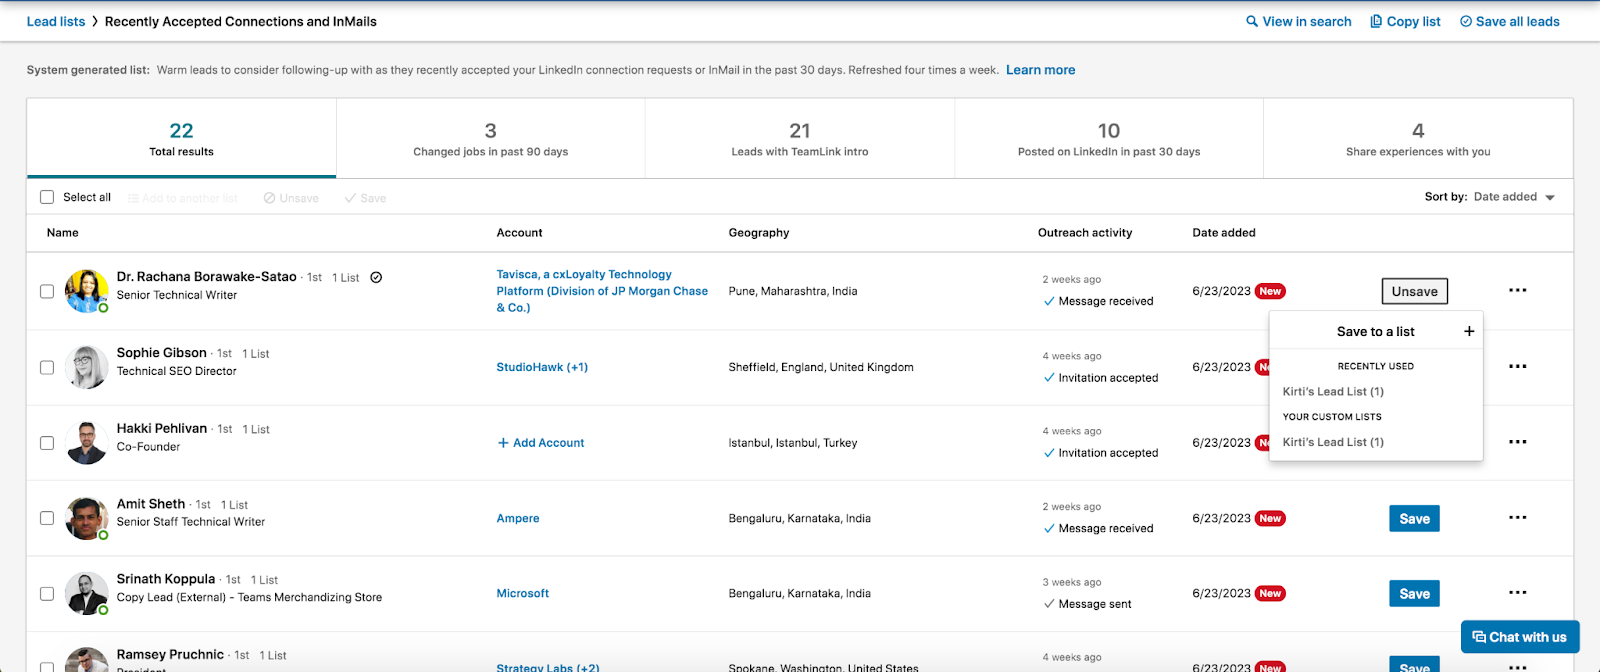Check the box for Ramsey Pruchnic
This screenshot has width=1600, height=672.
pyautogui.click(x=47, y=666)
